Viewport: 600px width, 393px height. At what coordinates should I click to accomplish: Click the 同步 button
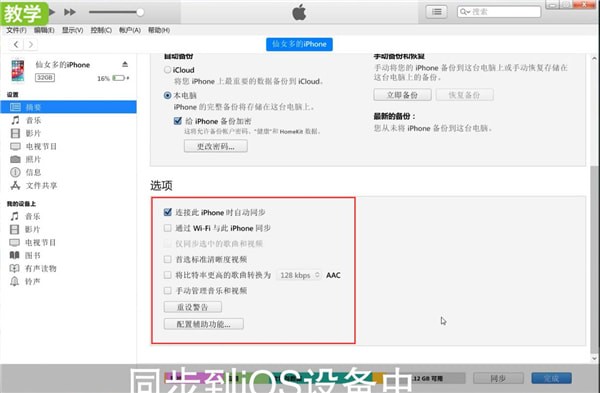pyautogui.click(x=498, y=378)
